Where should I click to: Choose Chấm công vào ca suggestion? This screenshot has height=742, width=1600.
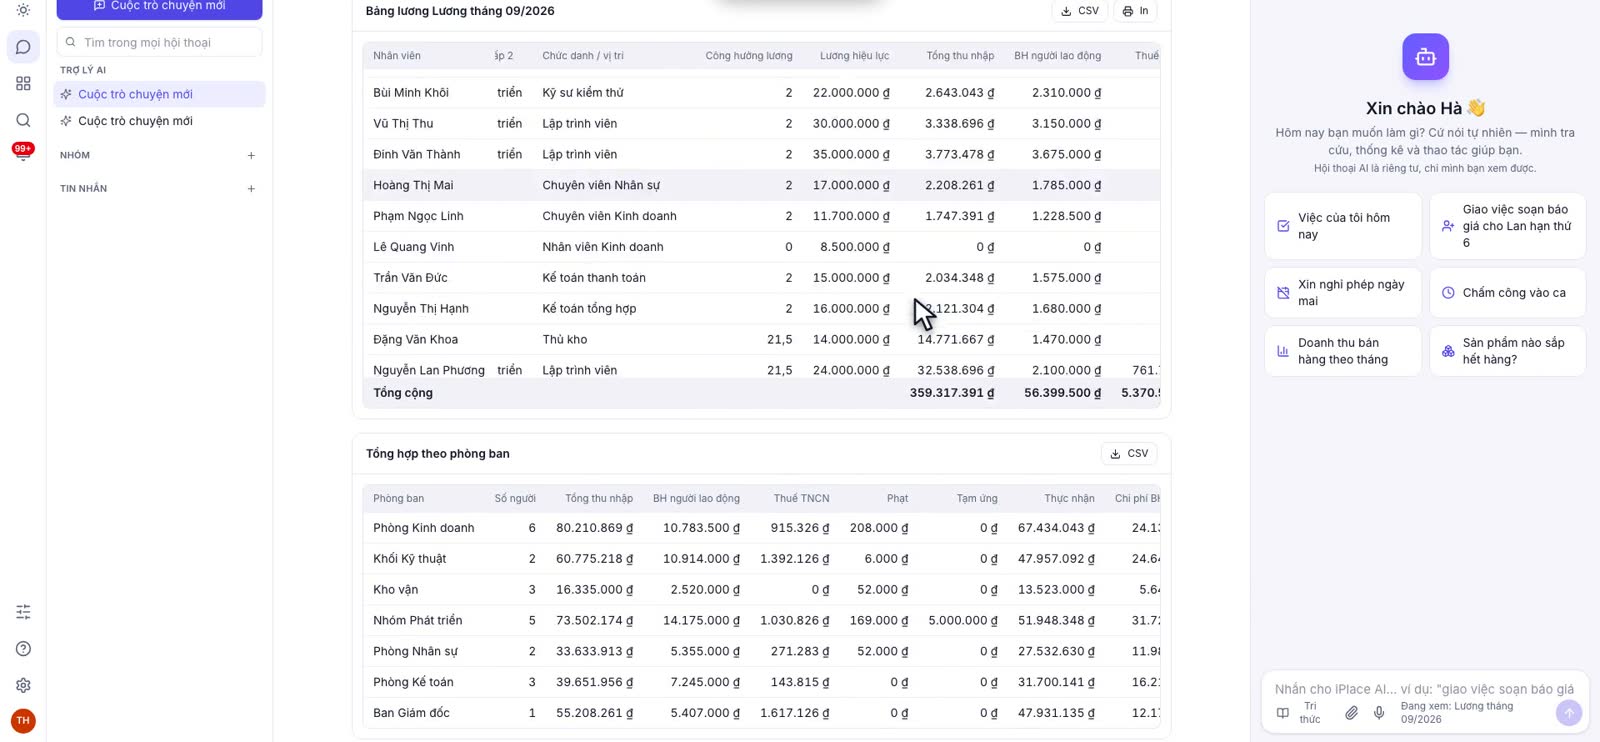click(x=1508, y=293)
